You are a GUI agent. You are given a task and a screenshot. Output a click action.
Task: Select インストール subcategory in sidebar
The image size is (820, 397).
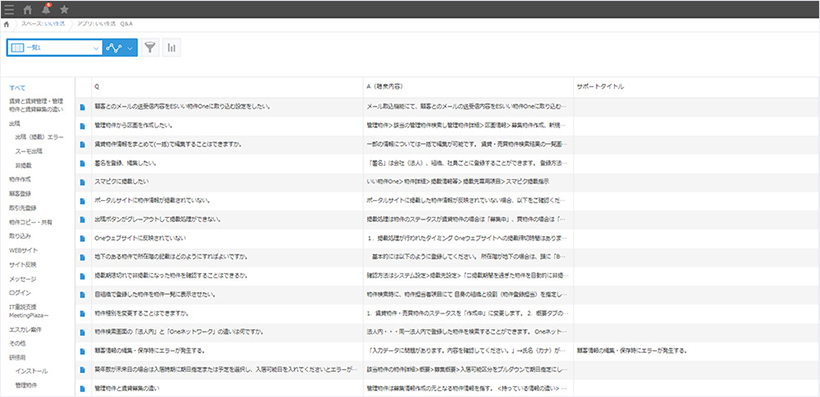[32, 371]
